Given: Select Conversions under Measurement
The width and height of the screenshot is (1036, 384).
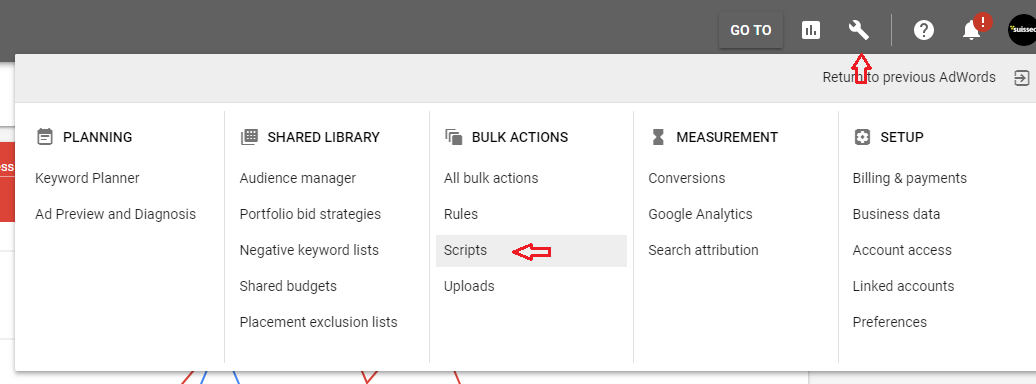Looking at the screenshot, I should tap(686, 178).
